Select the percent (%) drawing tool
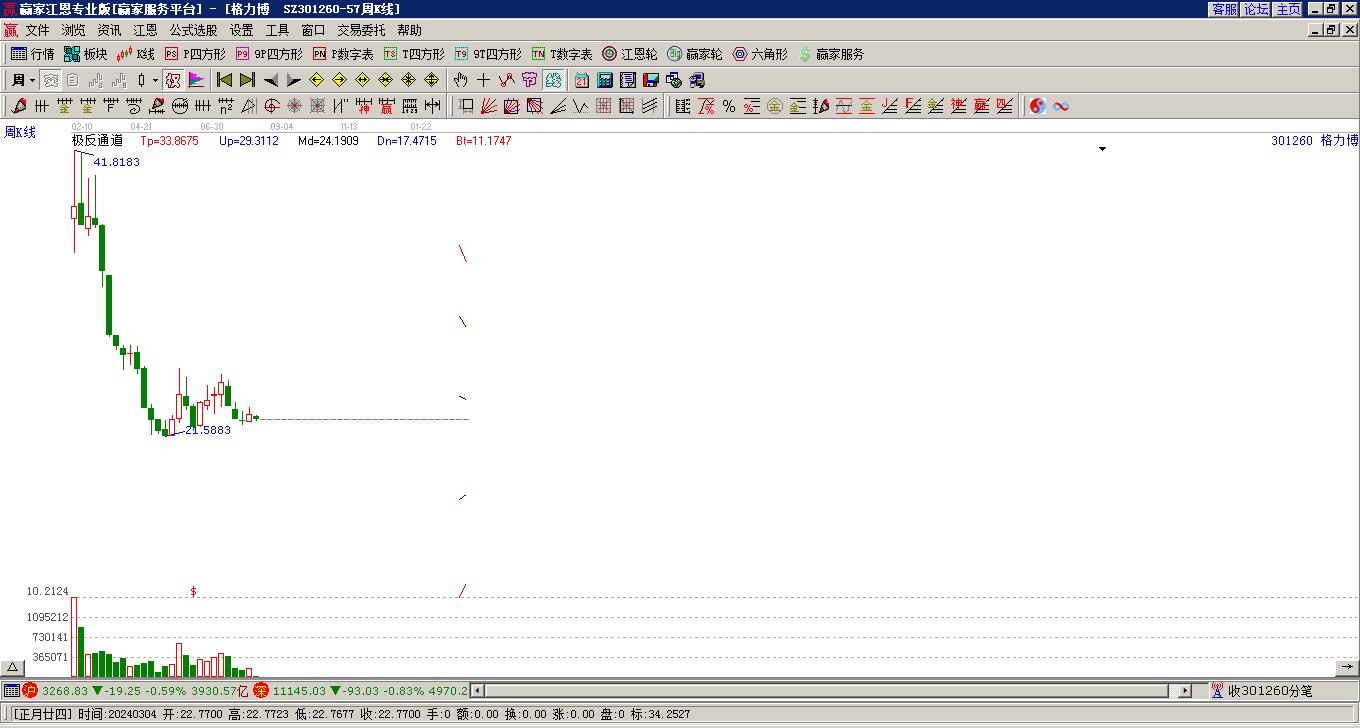Viewport: 1360px width, 728px height. 728,106
